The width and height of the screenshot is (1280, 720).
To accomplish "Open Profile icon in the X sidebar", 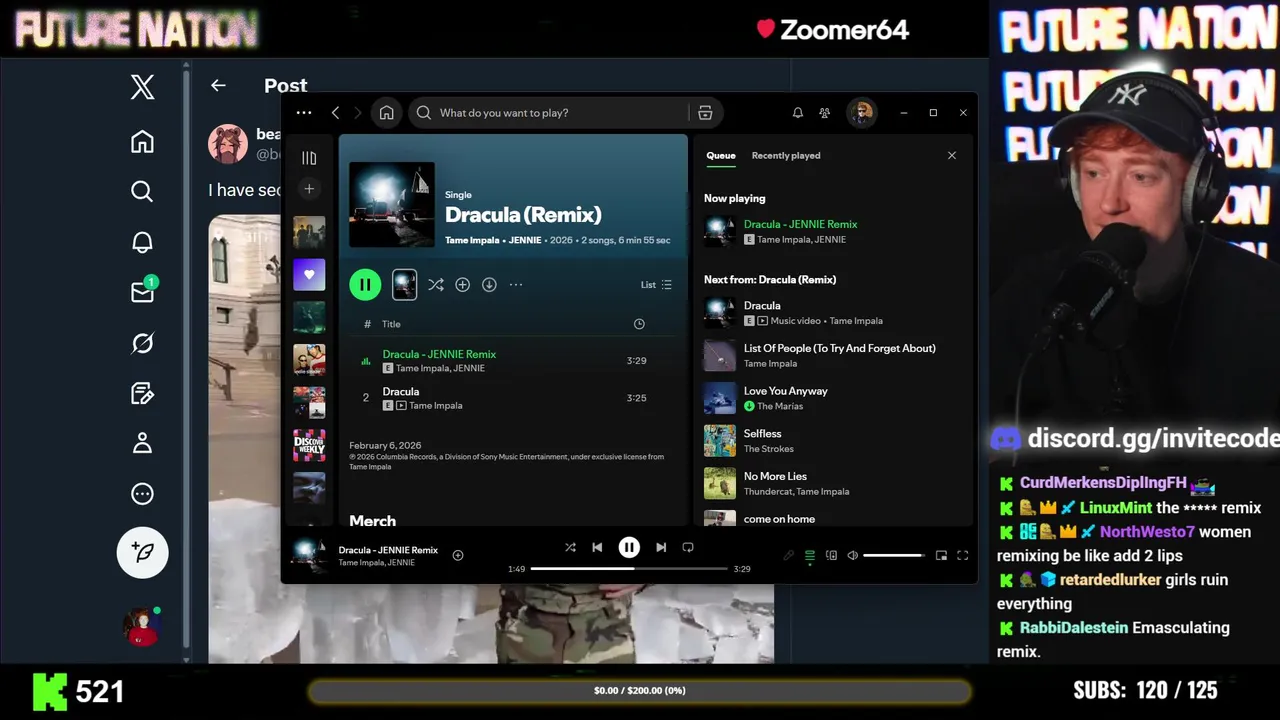I will [x=142, y=443].
